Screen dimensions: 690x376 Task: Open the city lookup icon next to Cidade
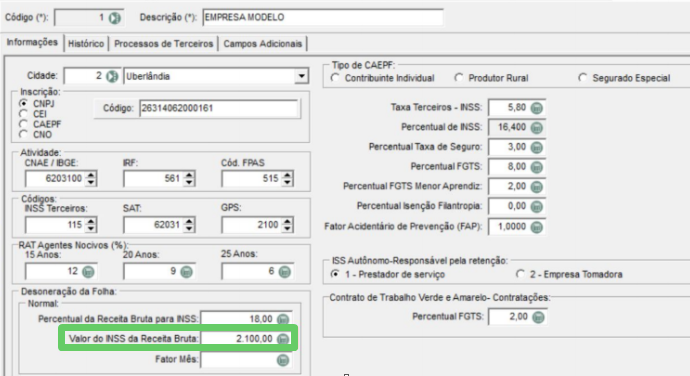click(112, 77)
